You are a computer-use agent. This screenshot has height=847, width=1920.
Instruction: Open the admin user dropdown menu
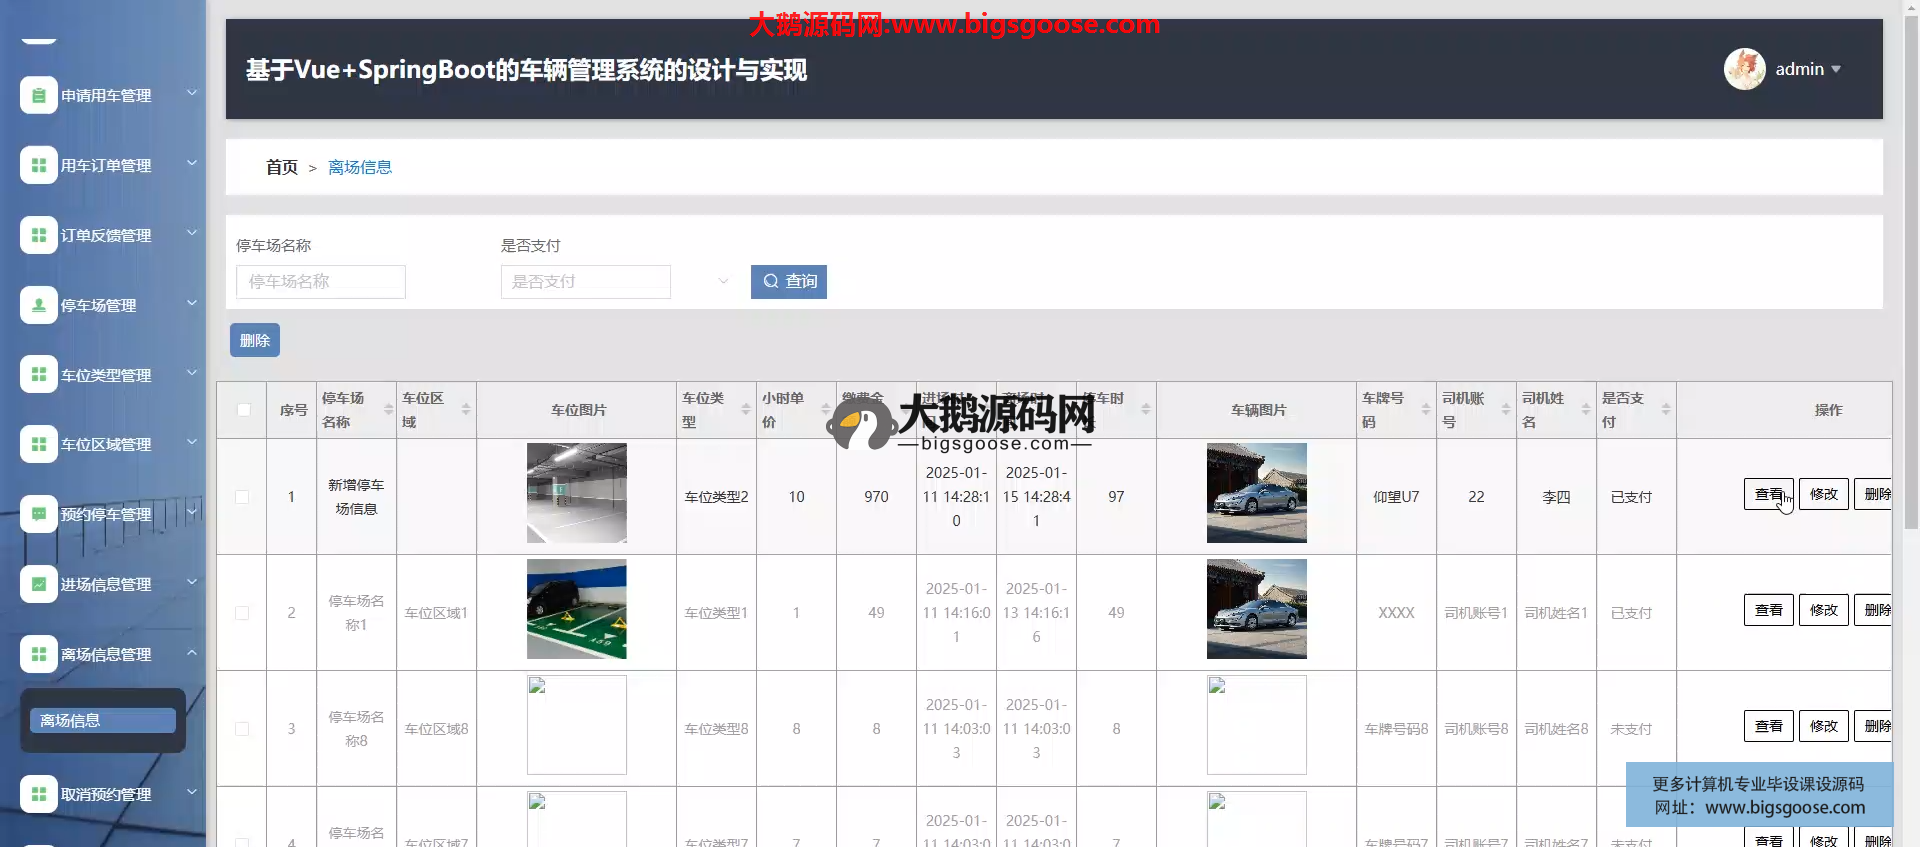1808,69
